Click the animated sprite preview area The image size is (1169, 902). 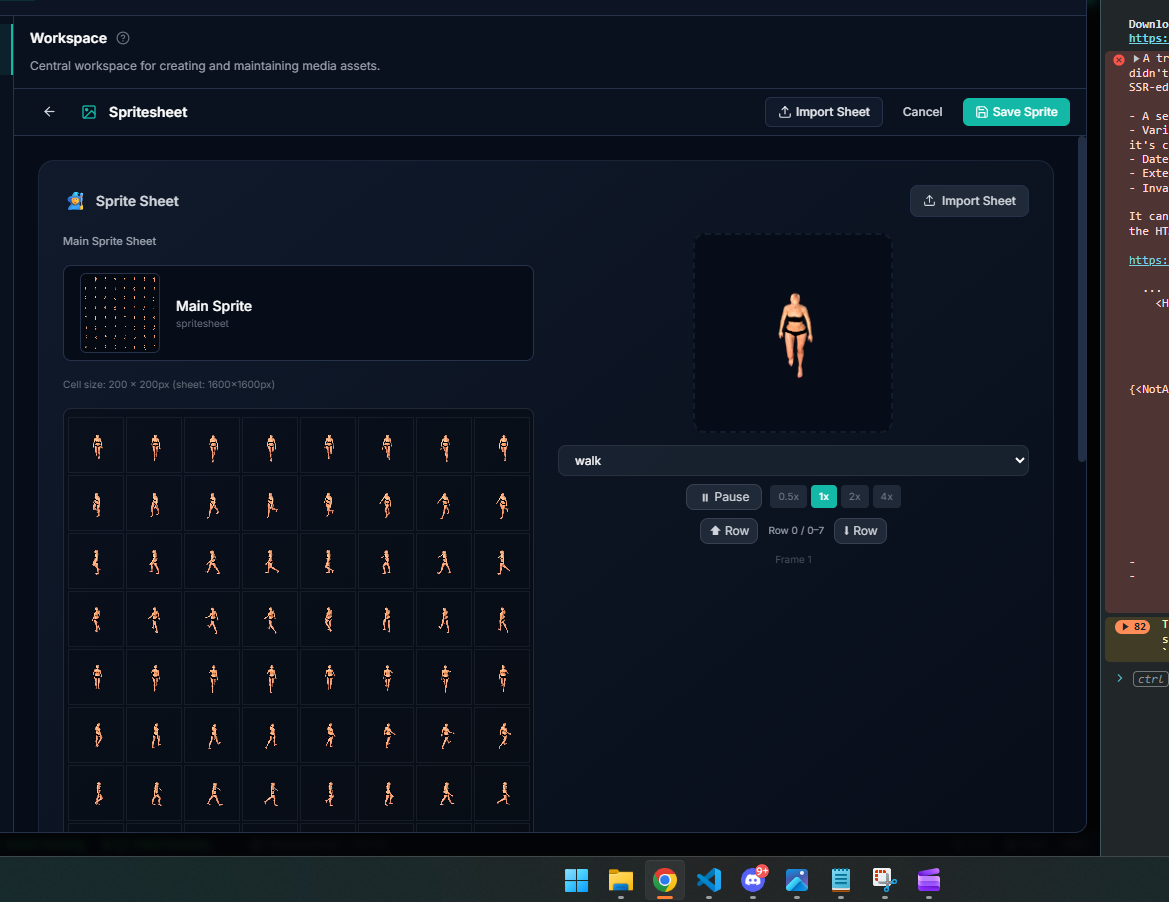click(x=793, y=333)
